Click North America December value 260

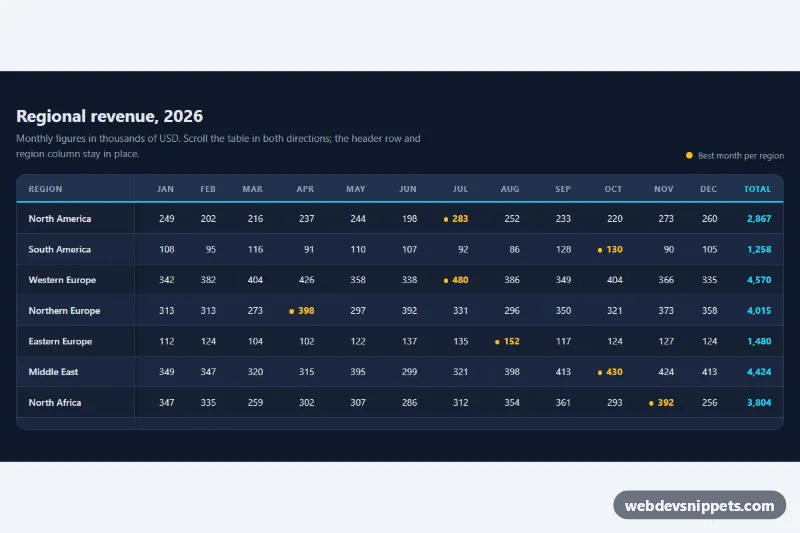click(709, 218)
